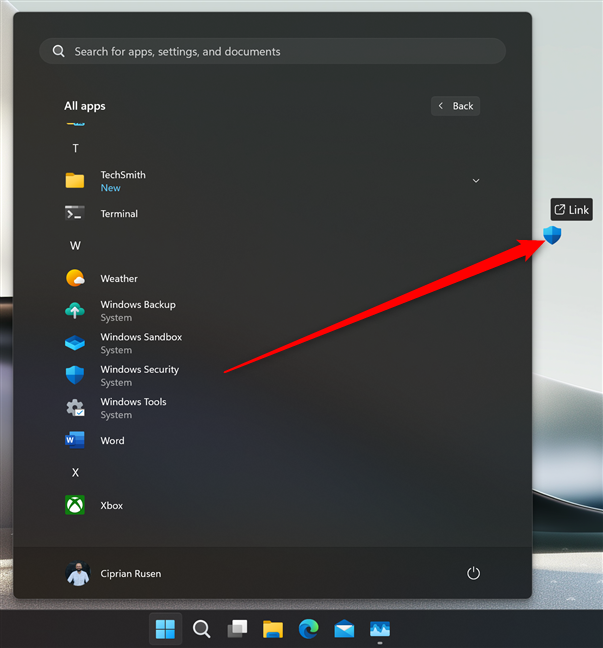Viewport: 603px width, 648px height.
Task: Click the "Windows Sandbox" entry text
Action: (141, 337)
